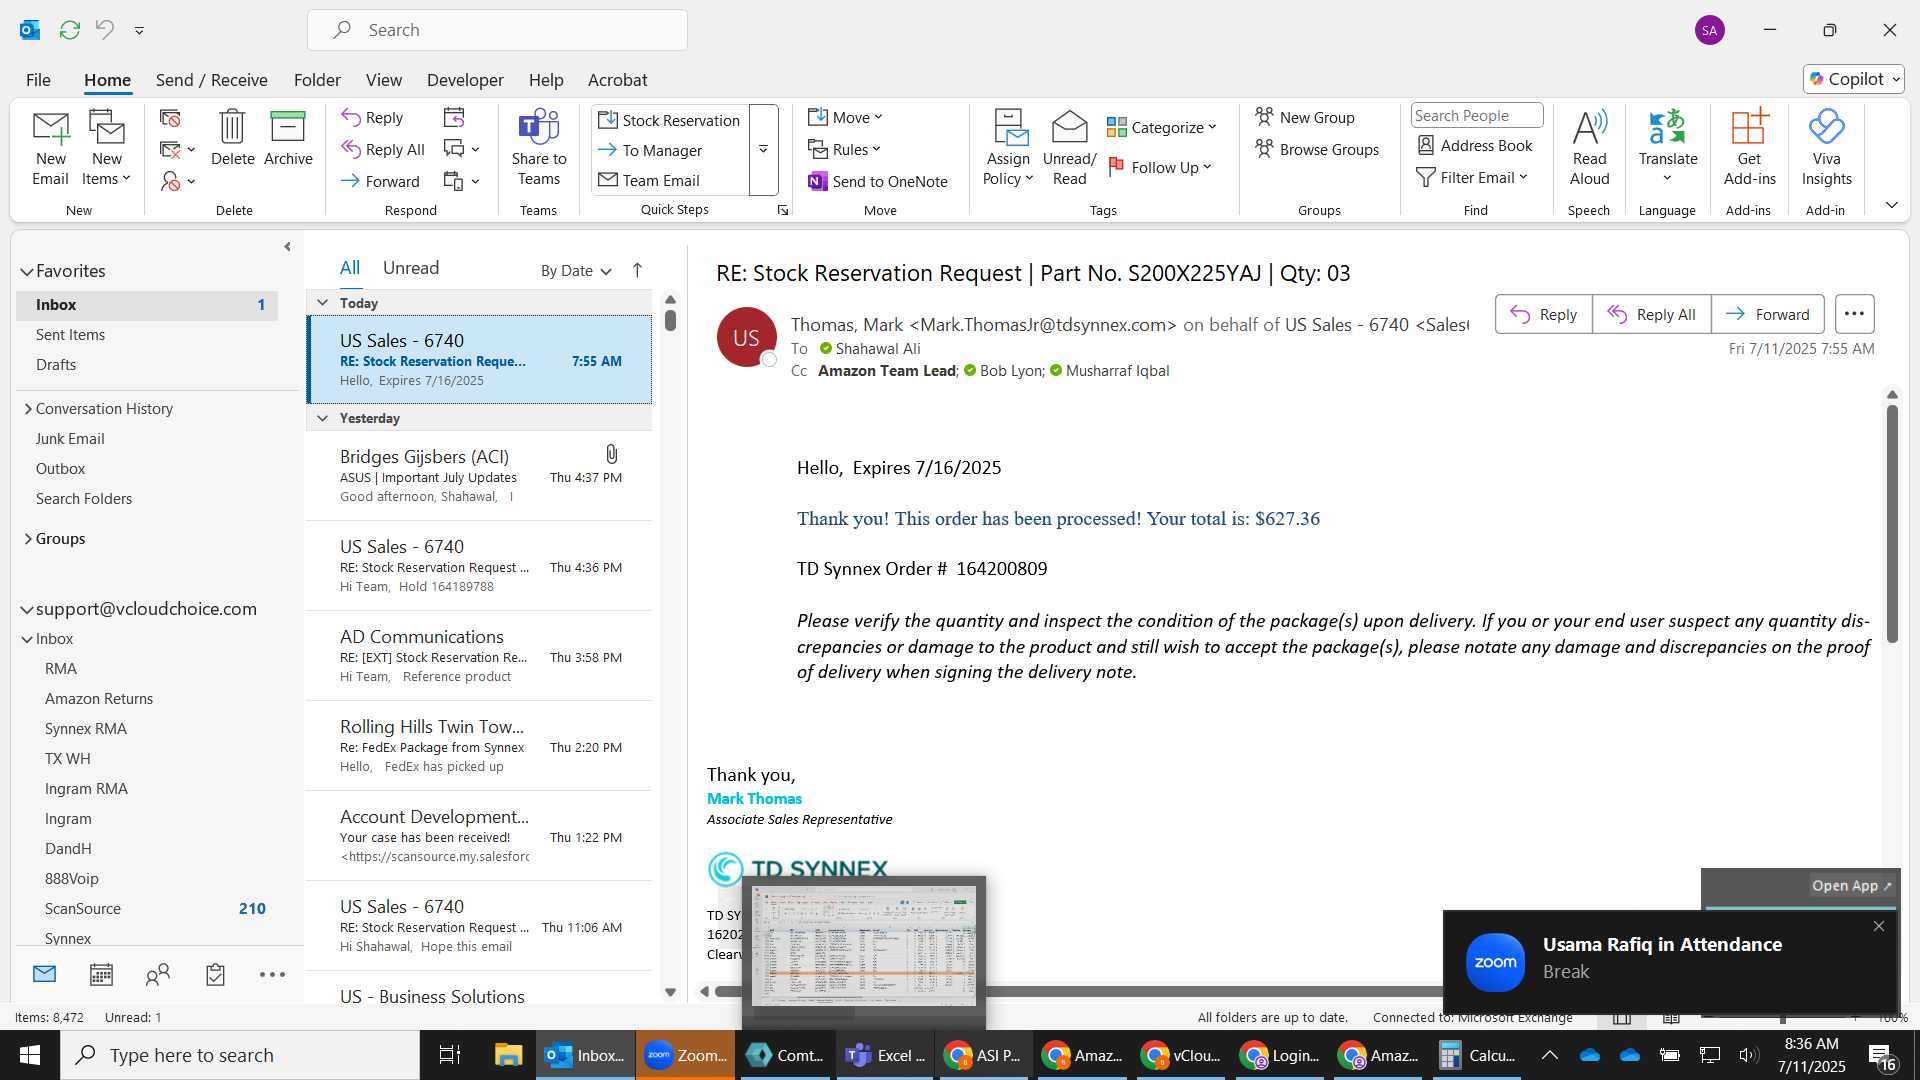Switch to Calendar view icon
Image resolution: width=1920 pixels, height=1080 pixels.
click(x=101, y=974)
